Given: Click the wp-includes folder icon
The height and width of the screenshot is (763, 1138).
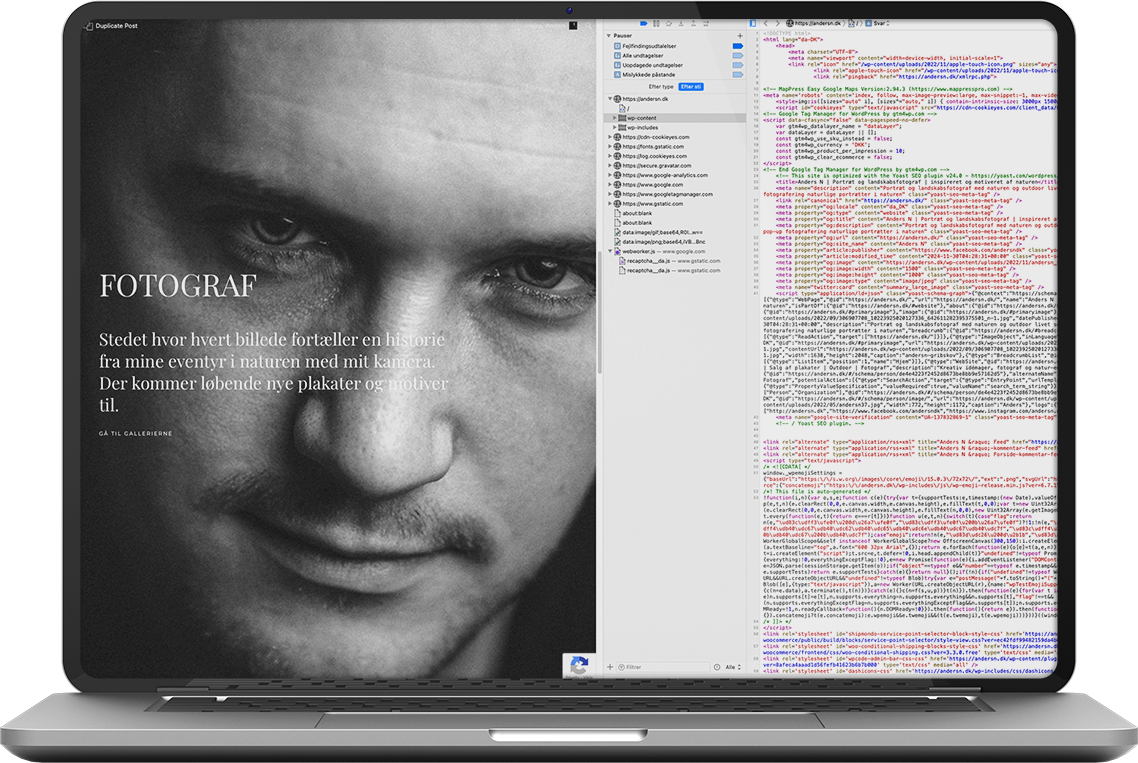Looking at the screenshot, I should click(x=622, y=127).
